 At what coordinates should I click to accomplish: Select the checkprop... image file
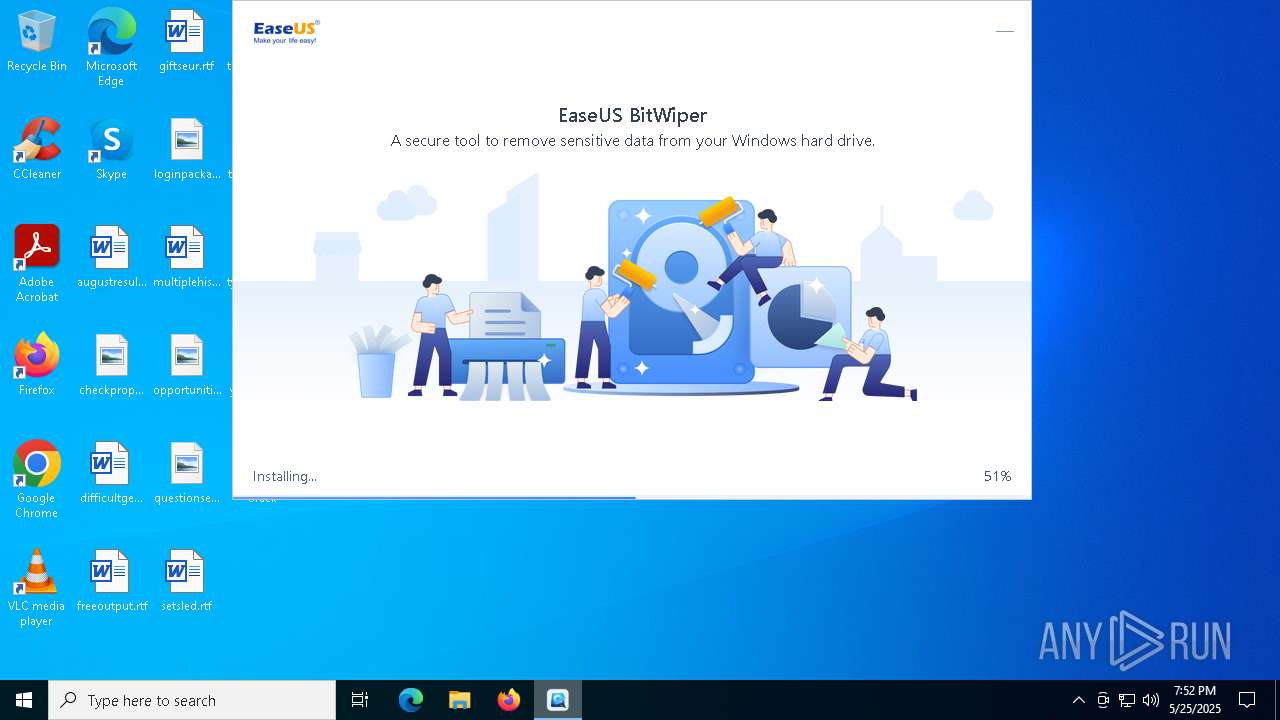point(111,366)
